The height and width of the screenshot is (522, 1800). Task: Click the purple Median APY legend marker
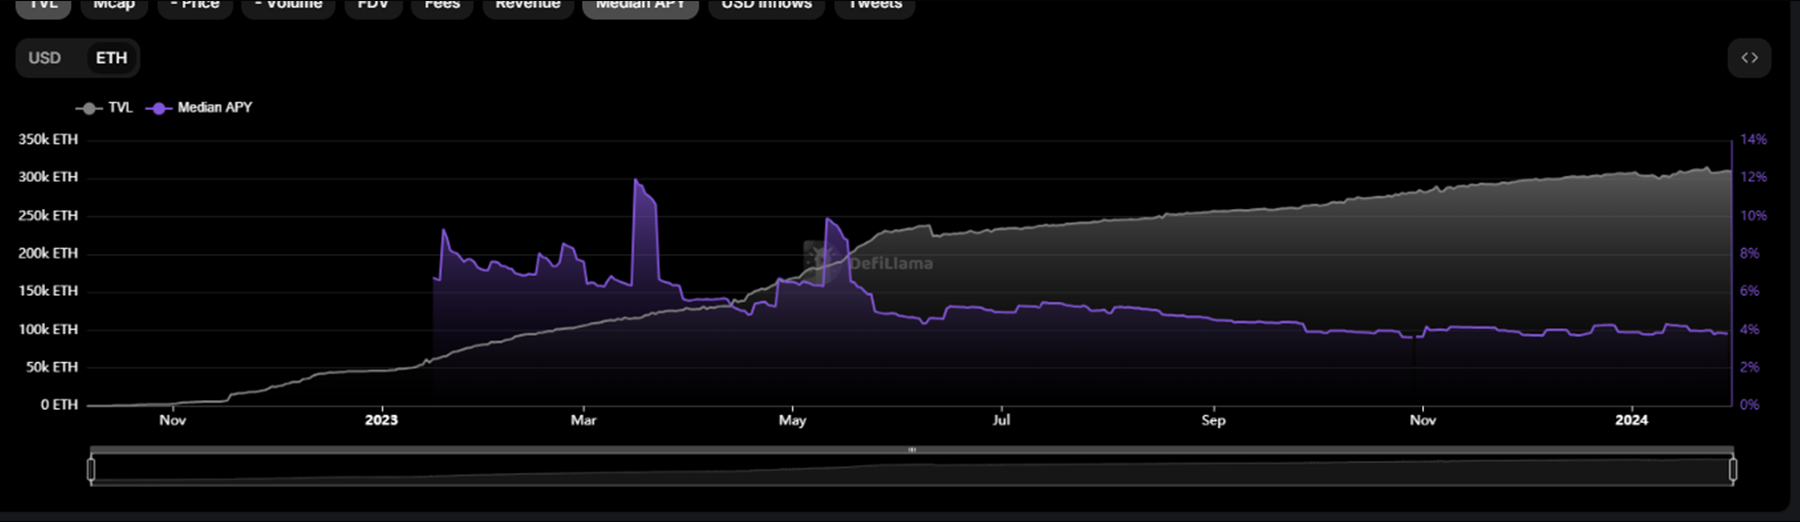tap(158, 108)
